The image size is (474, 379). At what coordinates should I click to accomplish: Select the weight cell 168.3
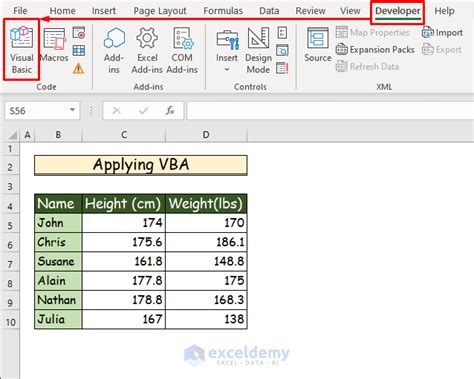tap(206, 300)
